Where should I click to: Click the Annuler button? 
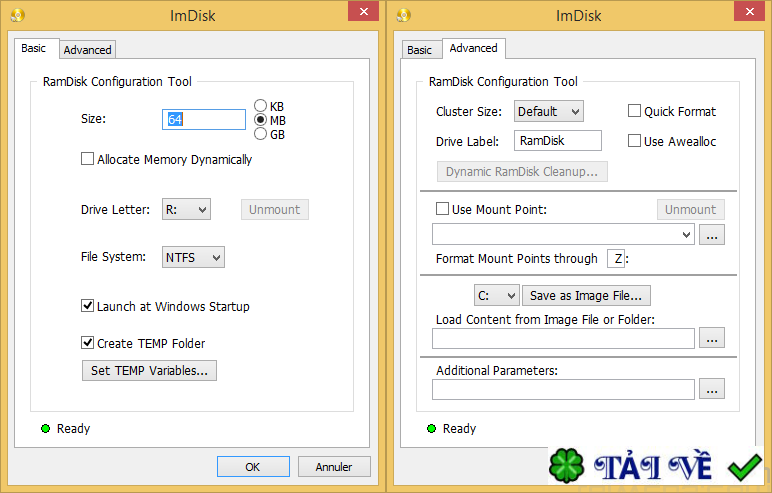tap(334, 466)
